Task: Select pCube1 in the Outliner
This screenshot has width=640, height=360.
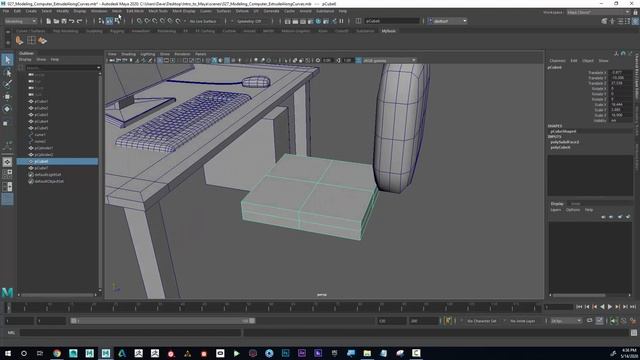Action: [41, 101]
